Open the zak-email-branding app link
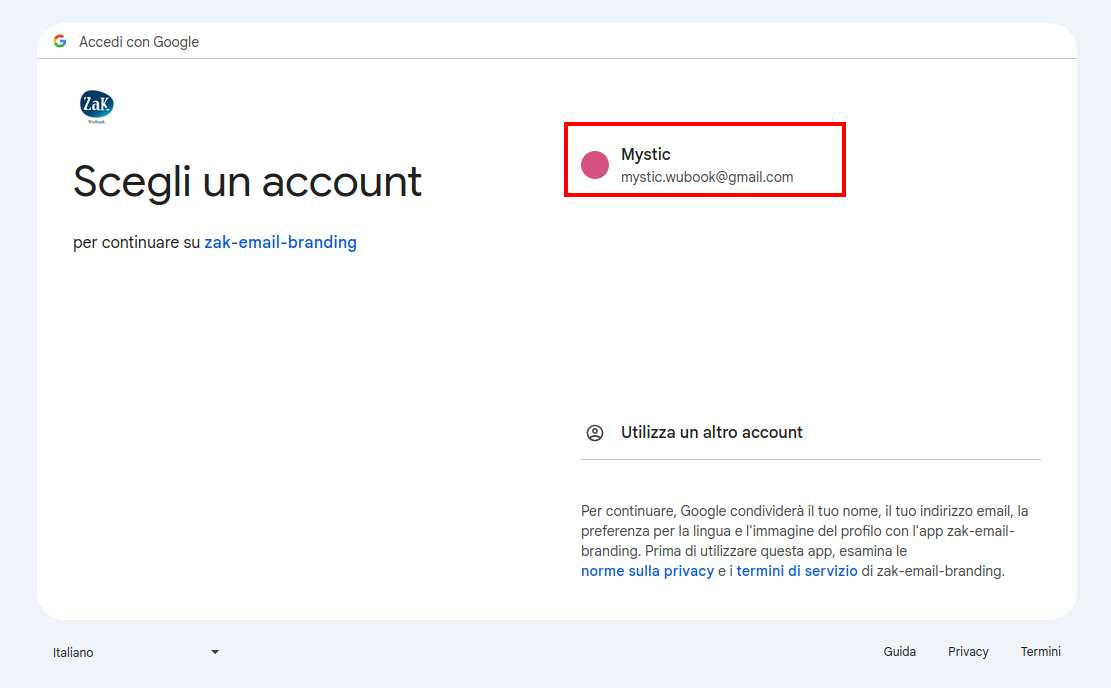 (x=280, y=242)
